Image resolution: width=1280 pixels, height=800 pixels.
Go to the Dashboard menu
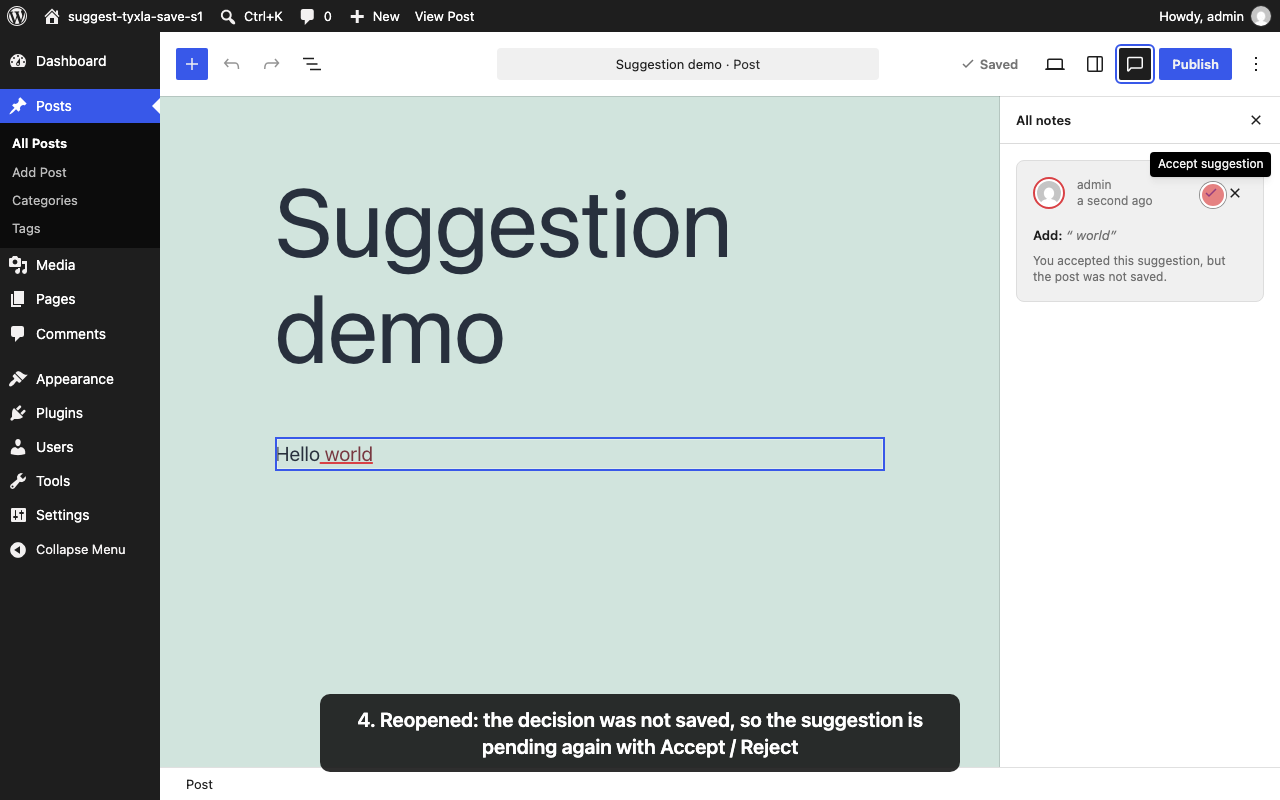(x=80, y=61)
